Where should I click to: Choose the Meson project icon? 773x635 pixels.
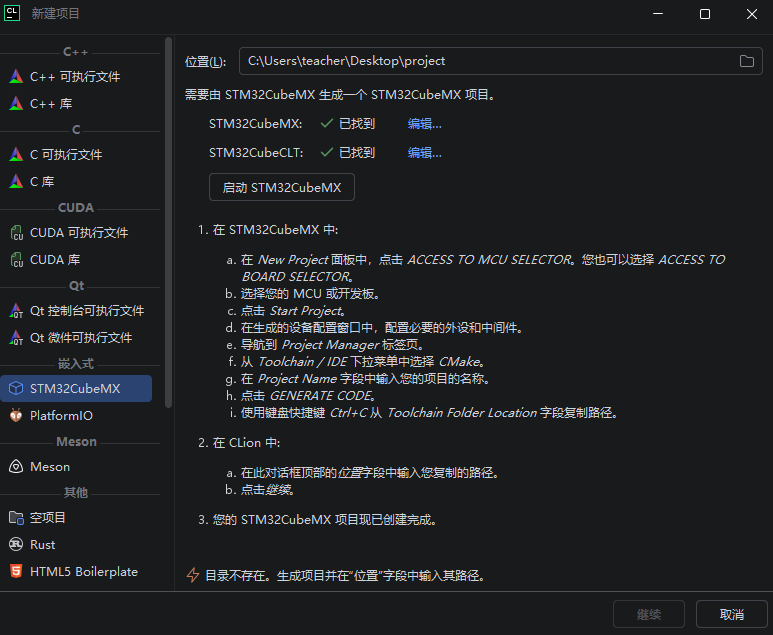(16, 467)
